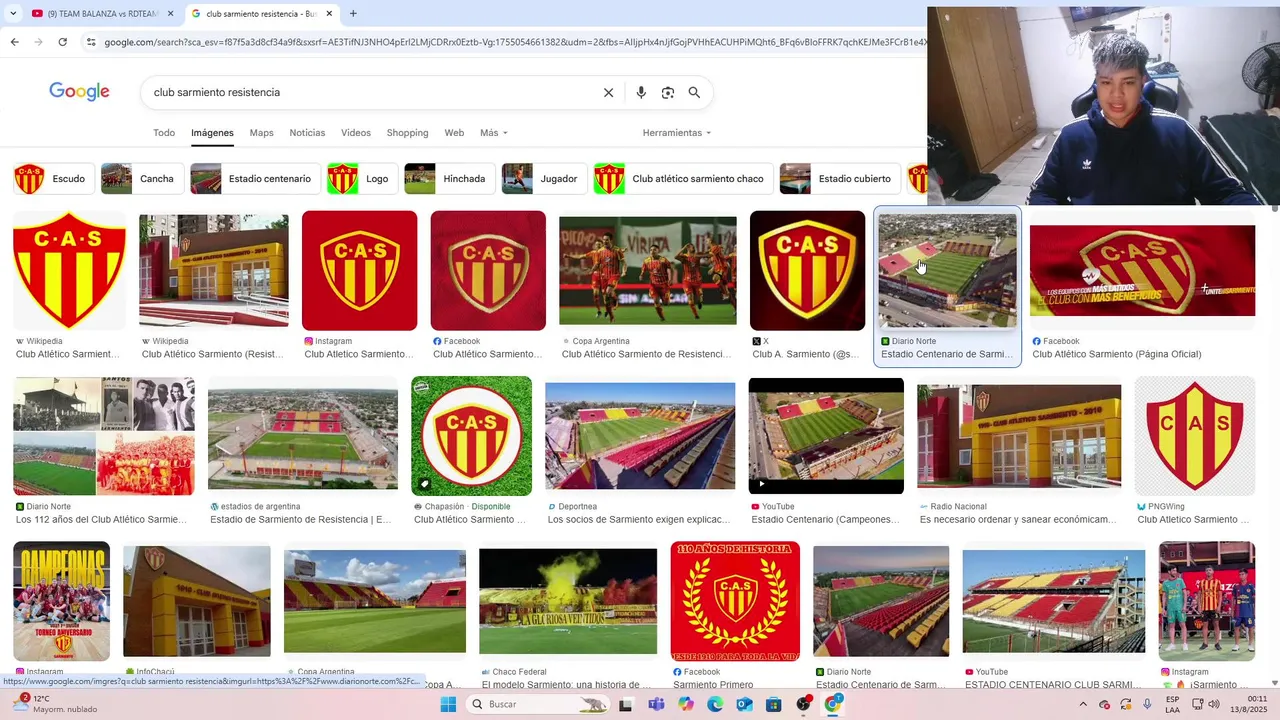Screen dimensions: 1280x720
Task: Select the Imágenes tab
Action: click(212, 133)
